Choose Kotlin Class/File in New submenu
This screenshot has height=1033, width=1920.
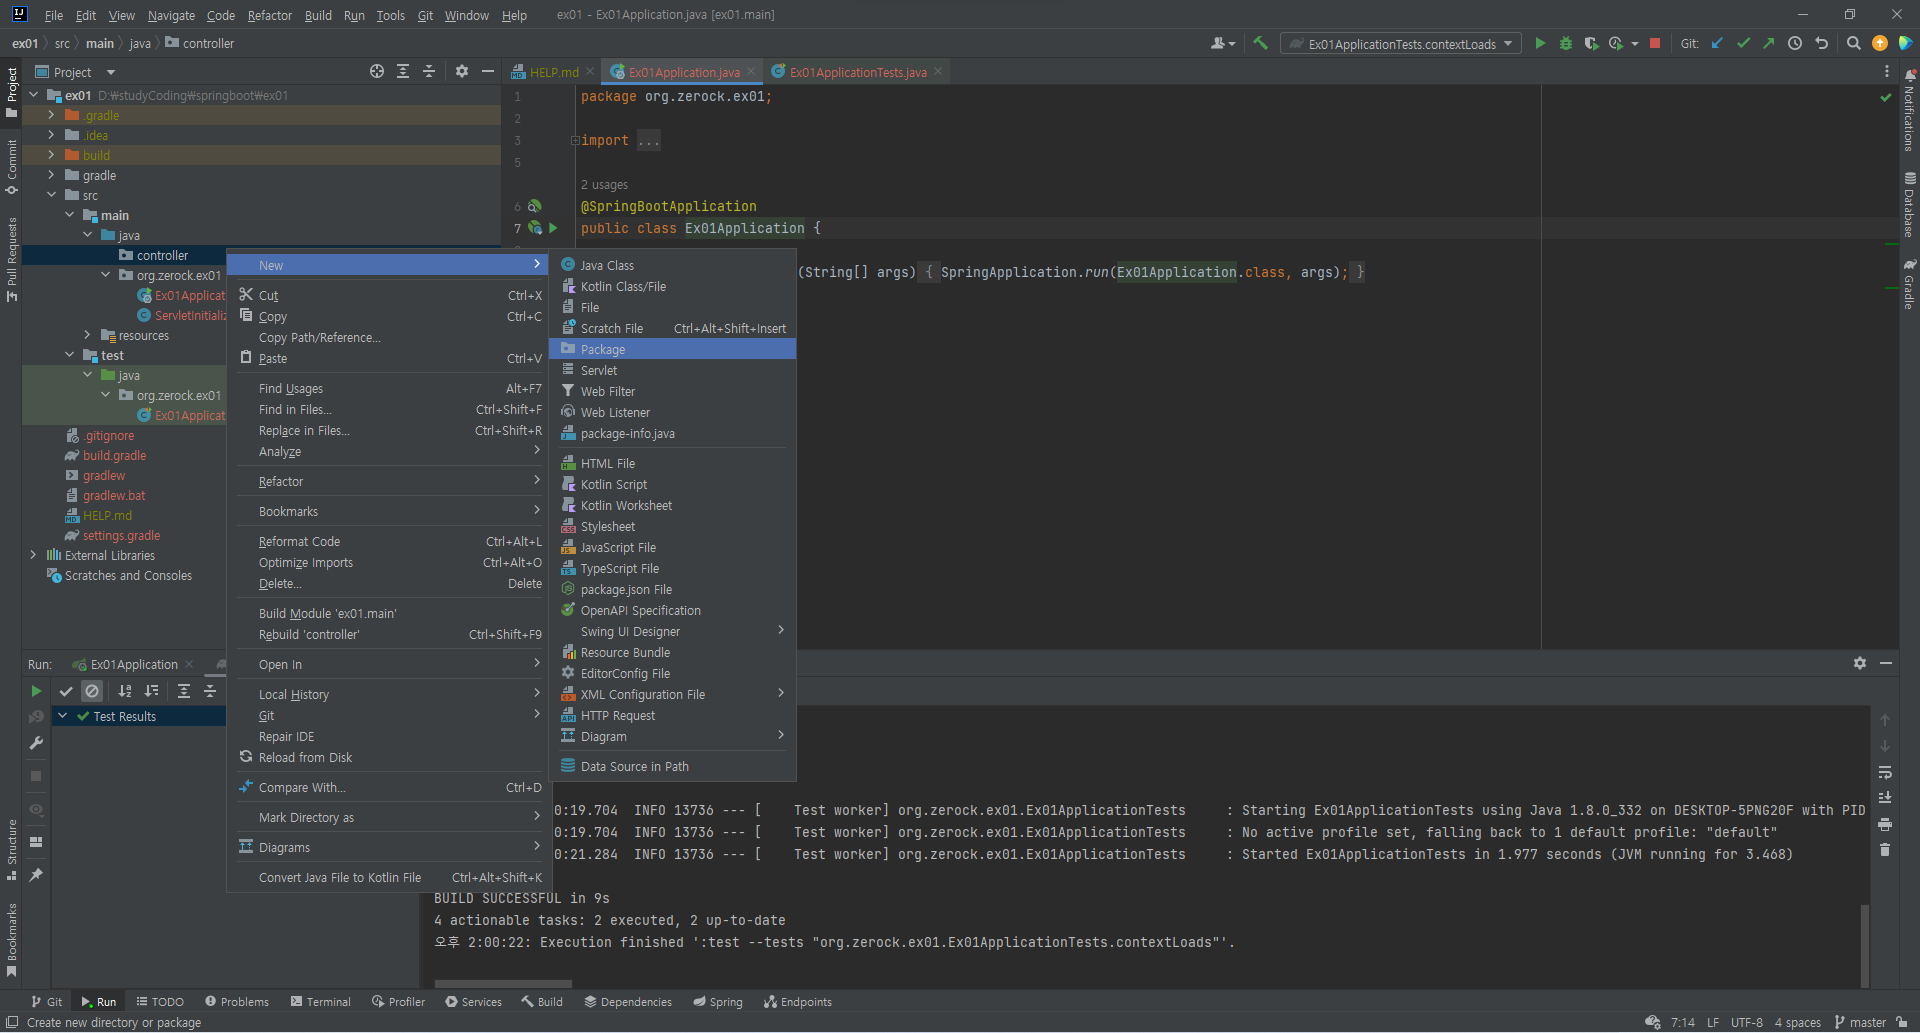click(672, 286)
